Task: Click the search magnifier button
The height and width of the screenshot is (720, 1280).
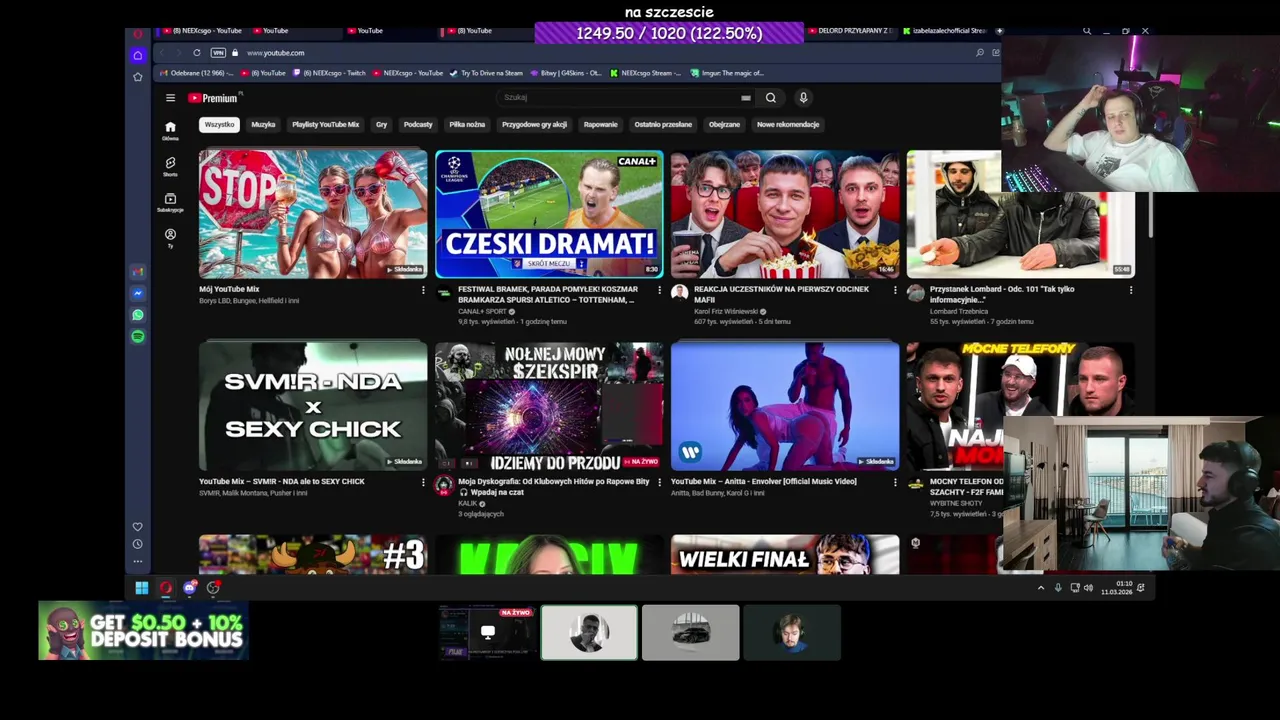Action: pos(770,98)
